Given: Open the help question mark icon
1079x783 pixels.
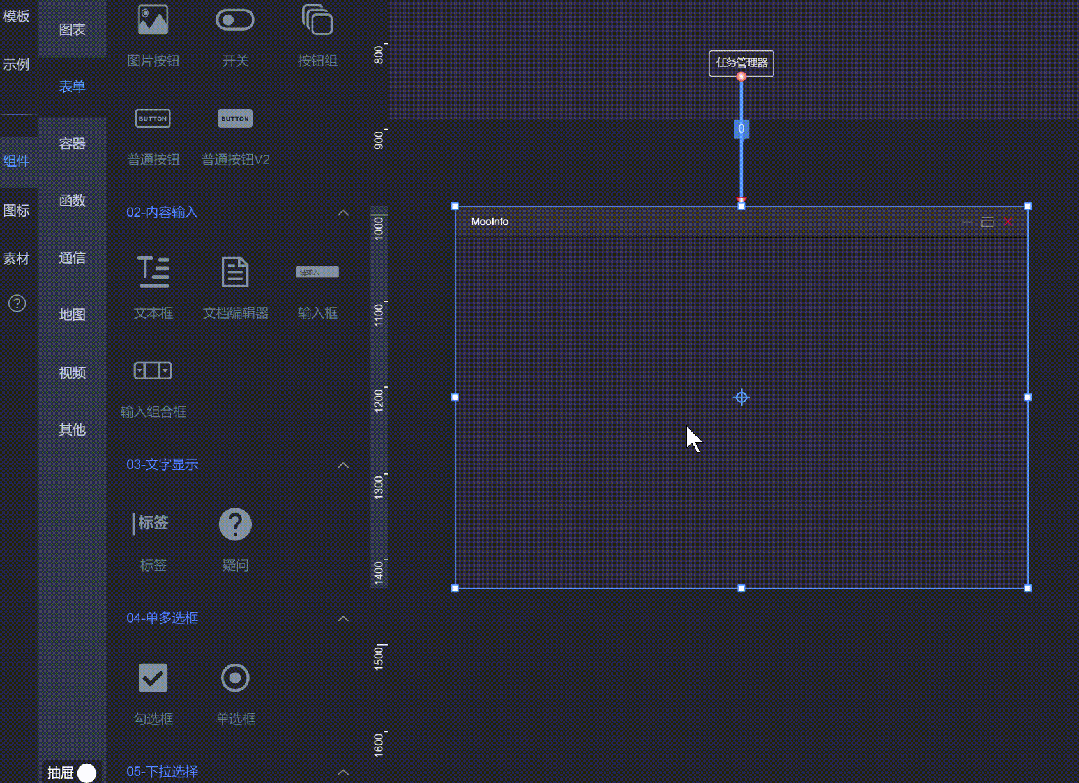Looking at the screenshot, I should [17, 303].
